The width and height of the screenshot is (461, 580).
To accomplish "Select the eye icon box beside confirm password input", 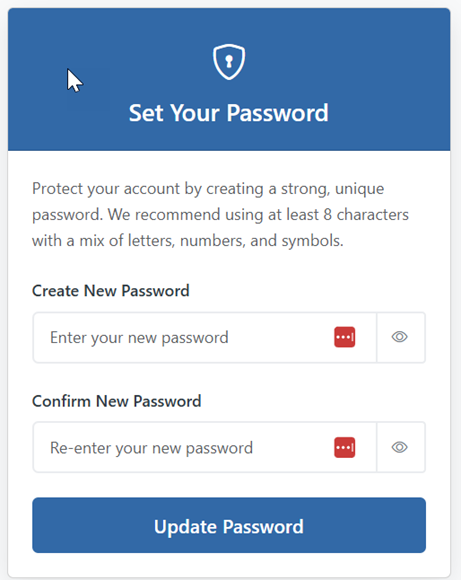I will point(401,447).
